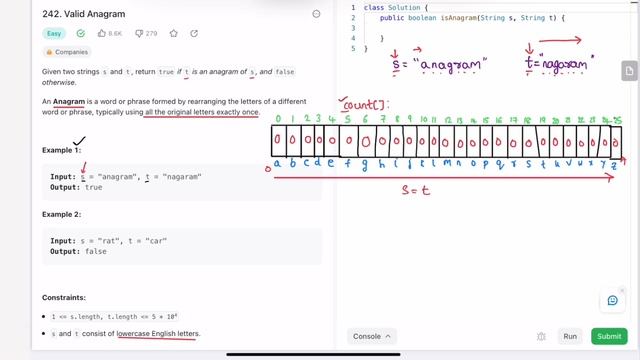
Task: Click the thumbs-up like icon
Action: tap(102, 33)
